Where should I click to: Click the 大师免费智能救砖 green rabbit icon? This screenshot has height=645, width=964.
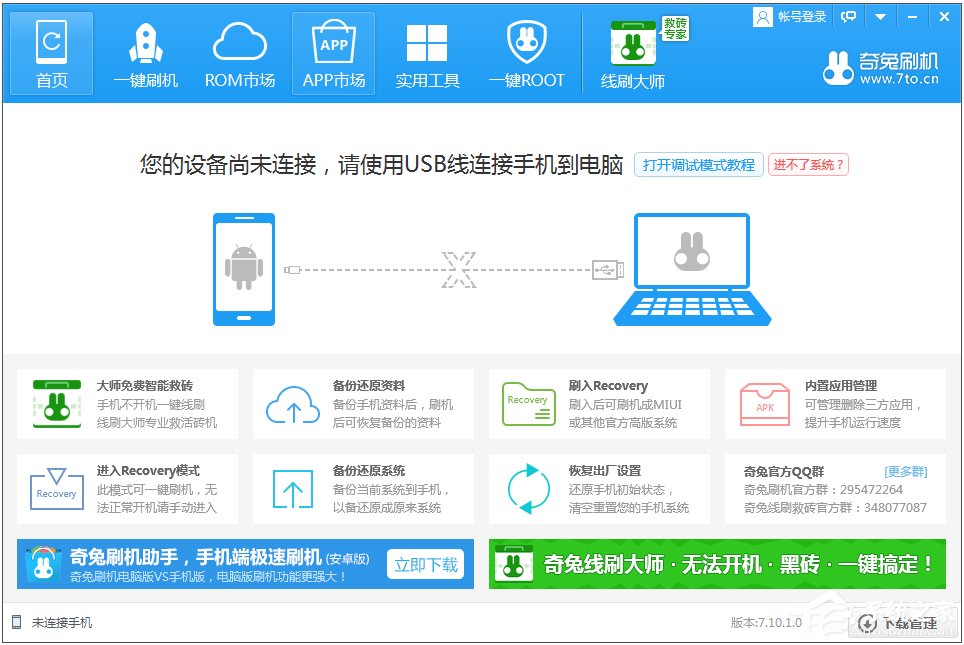point(57,404)
